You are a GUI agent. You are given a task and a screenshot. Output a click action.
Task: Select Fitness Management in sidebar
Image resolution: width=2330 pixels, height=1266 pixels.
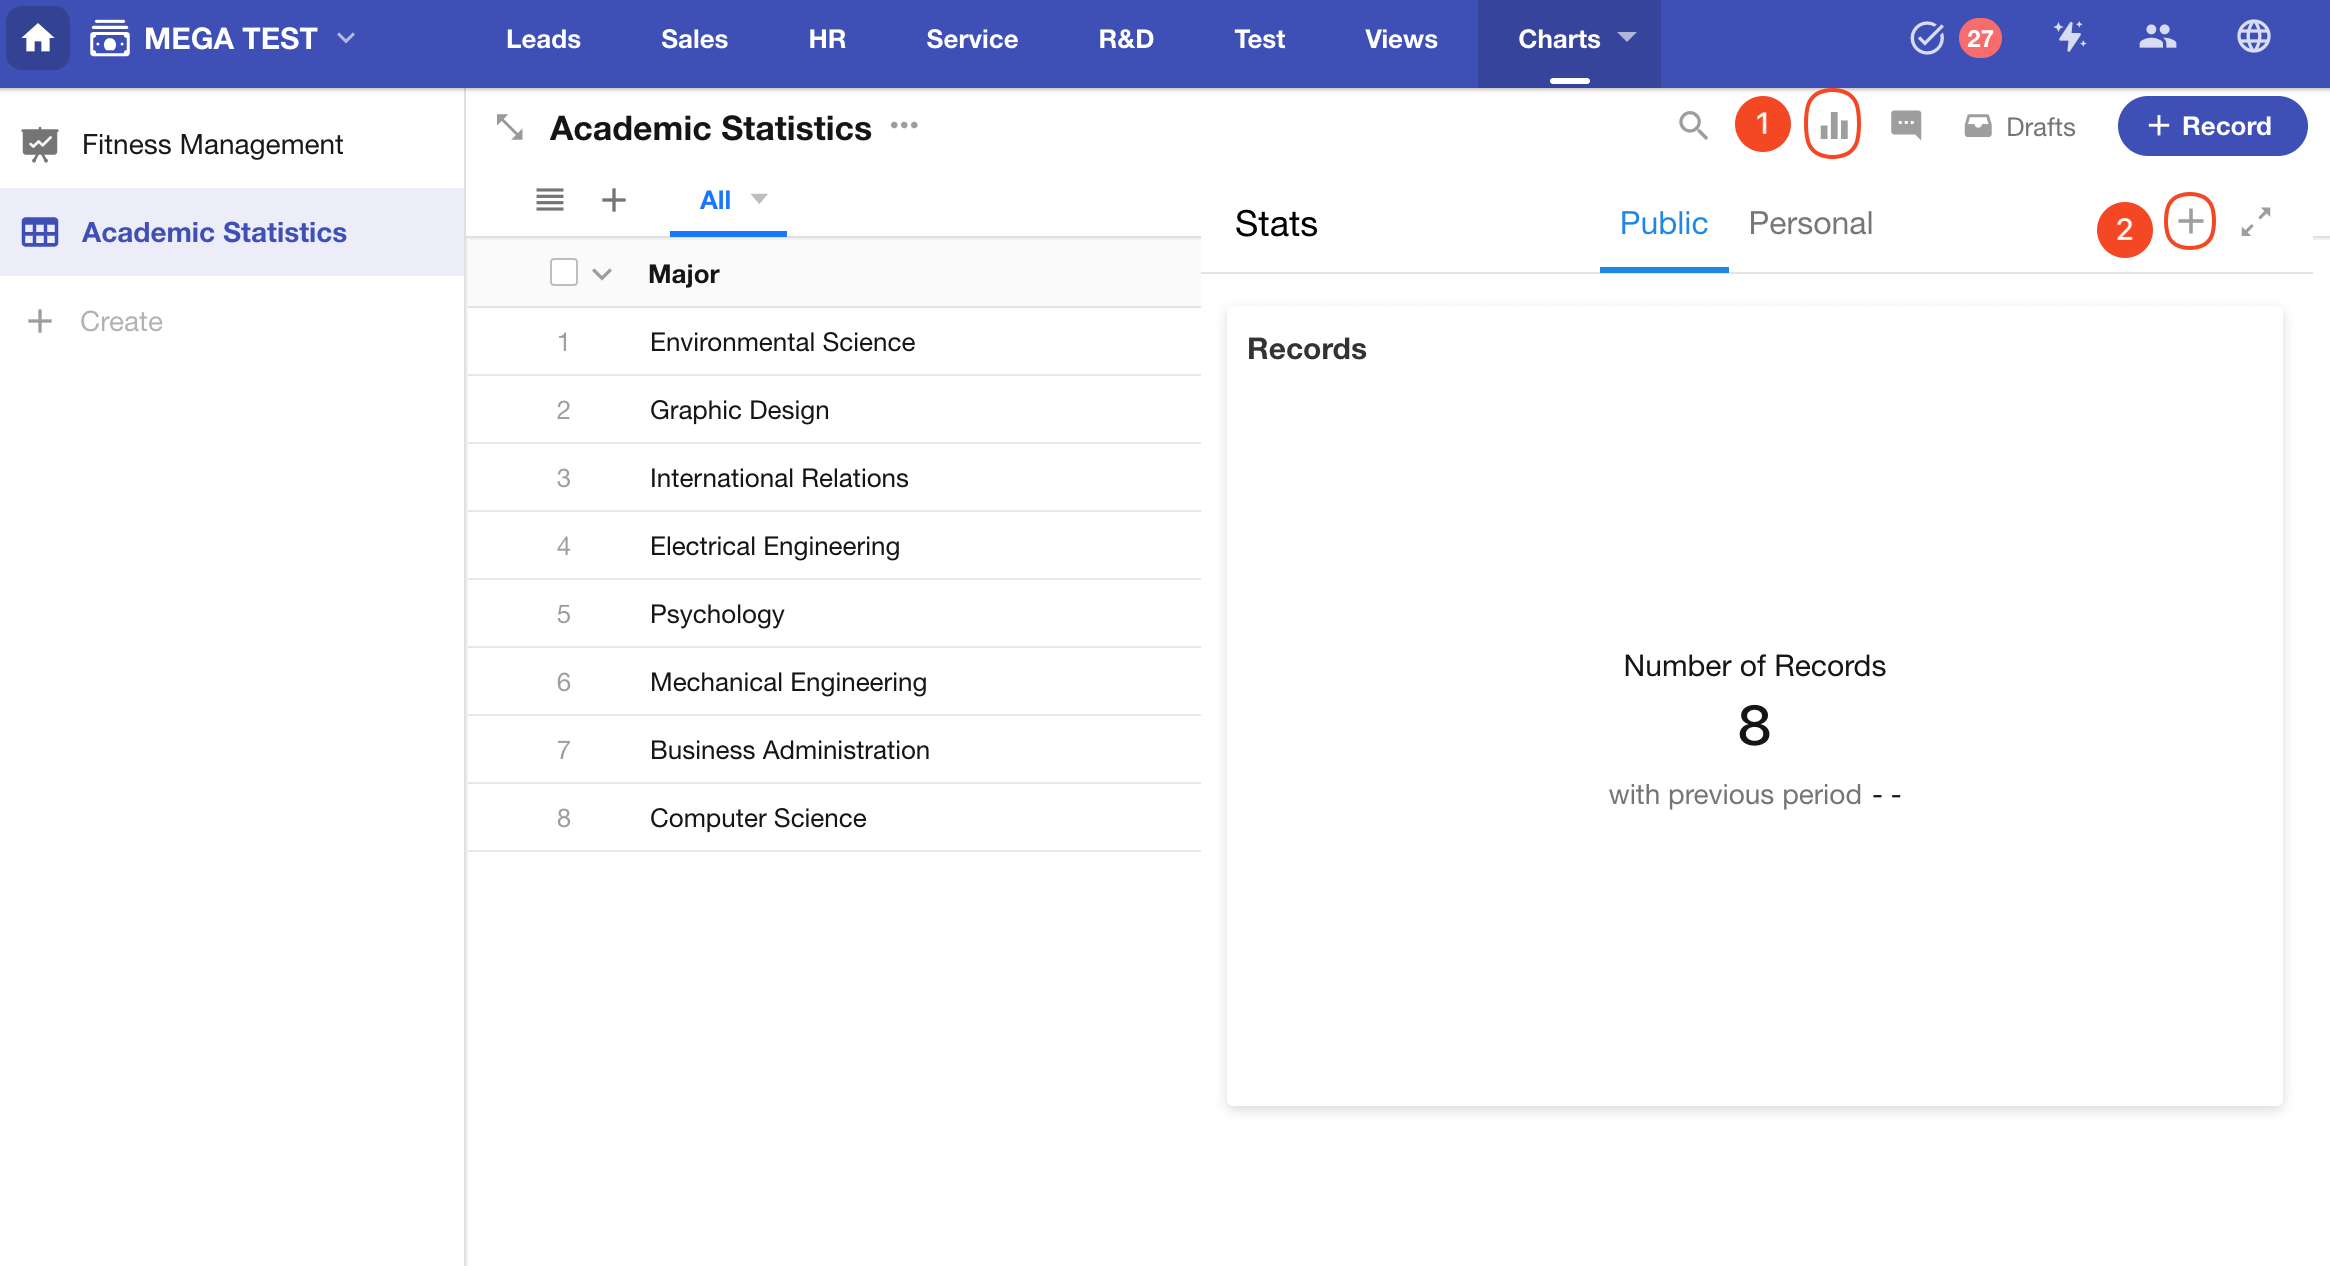(x=212, y=145)
